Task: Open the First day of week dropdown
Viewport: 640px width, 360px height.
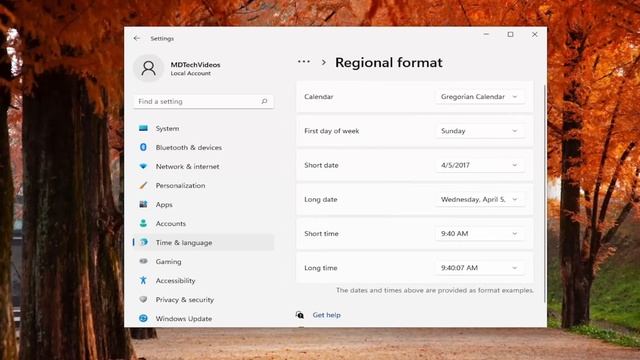Action: (x=480, y=131)
